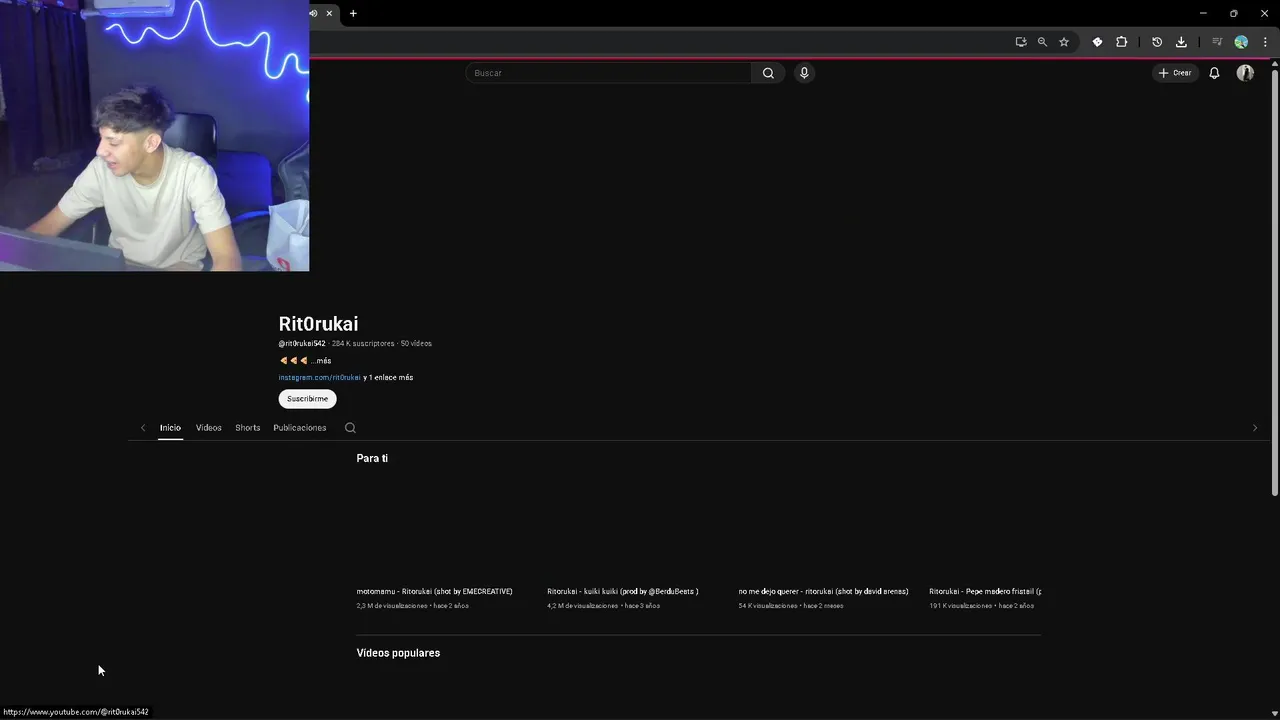Image resolution: width=1280 pixels, height=720 pixels.
Task: Click the zoom magnifier icon in address bar
Action: pos(1042,42)
